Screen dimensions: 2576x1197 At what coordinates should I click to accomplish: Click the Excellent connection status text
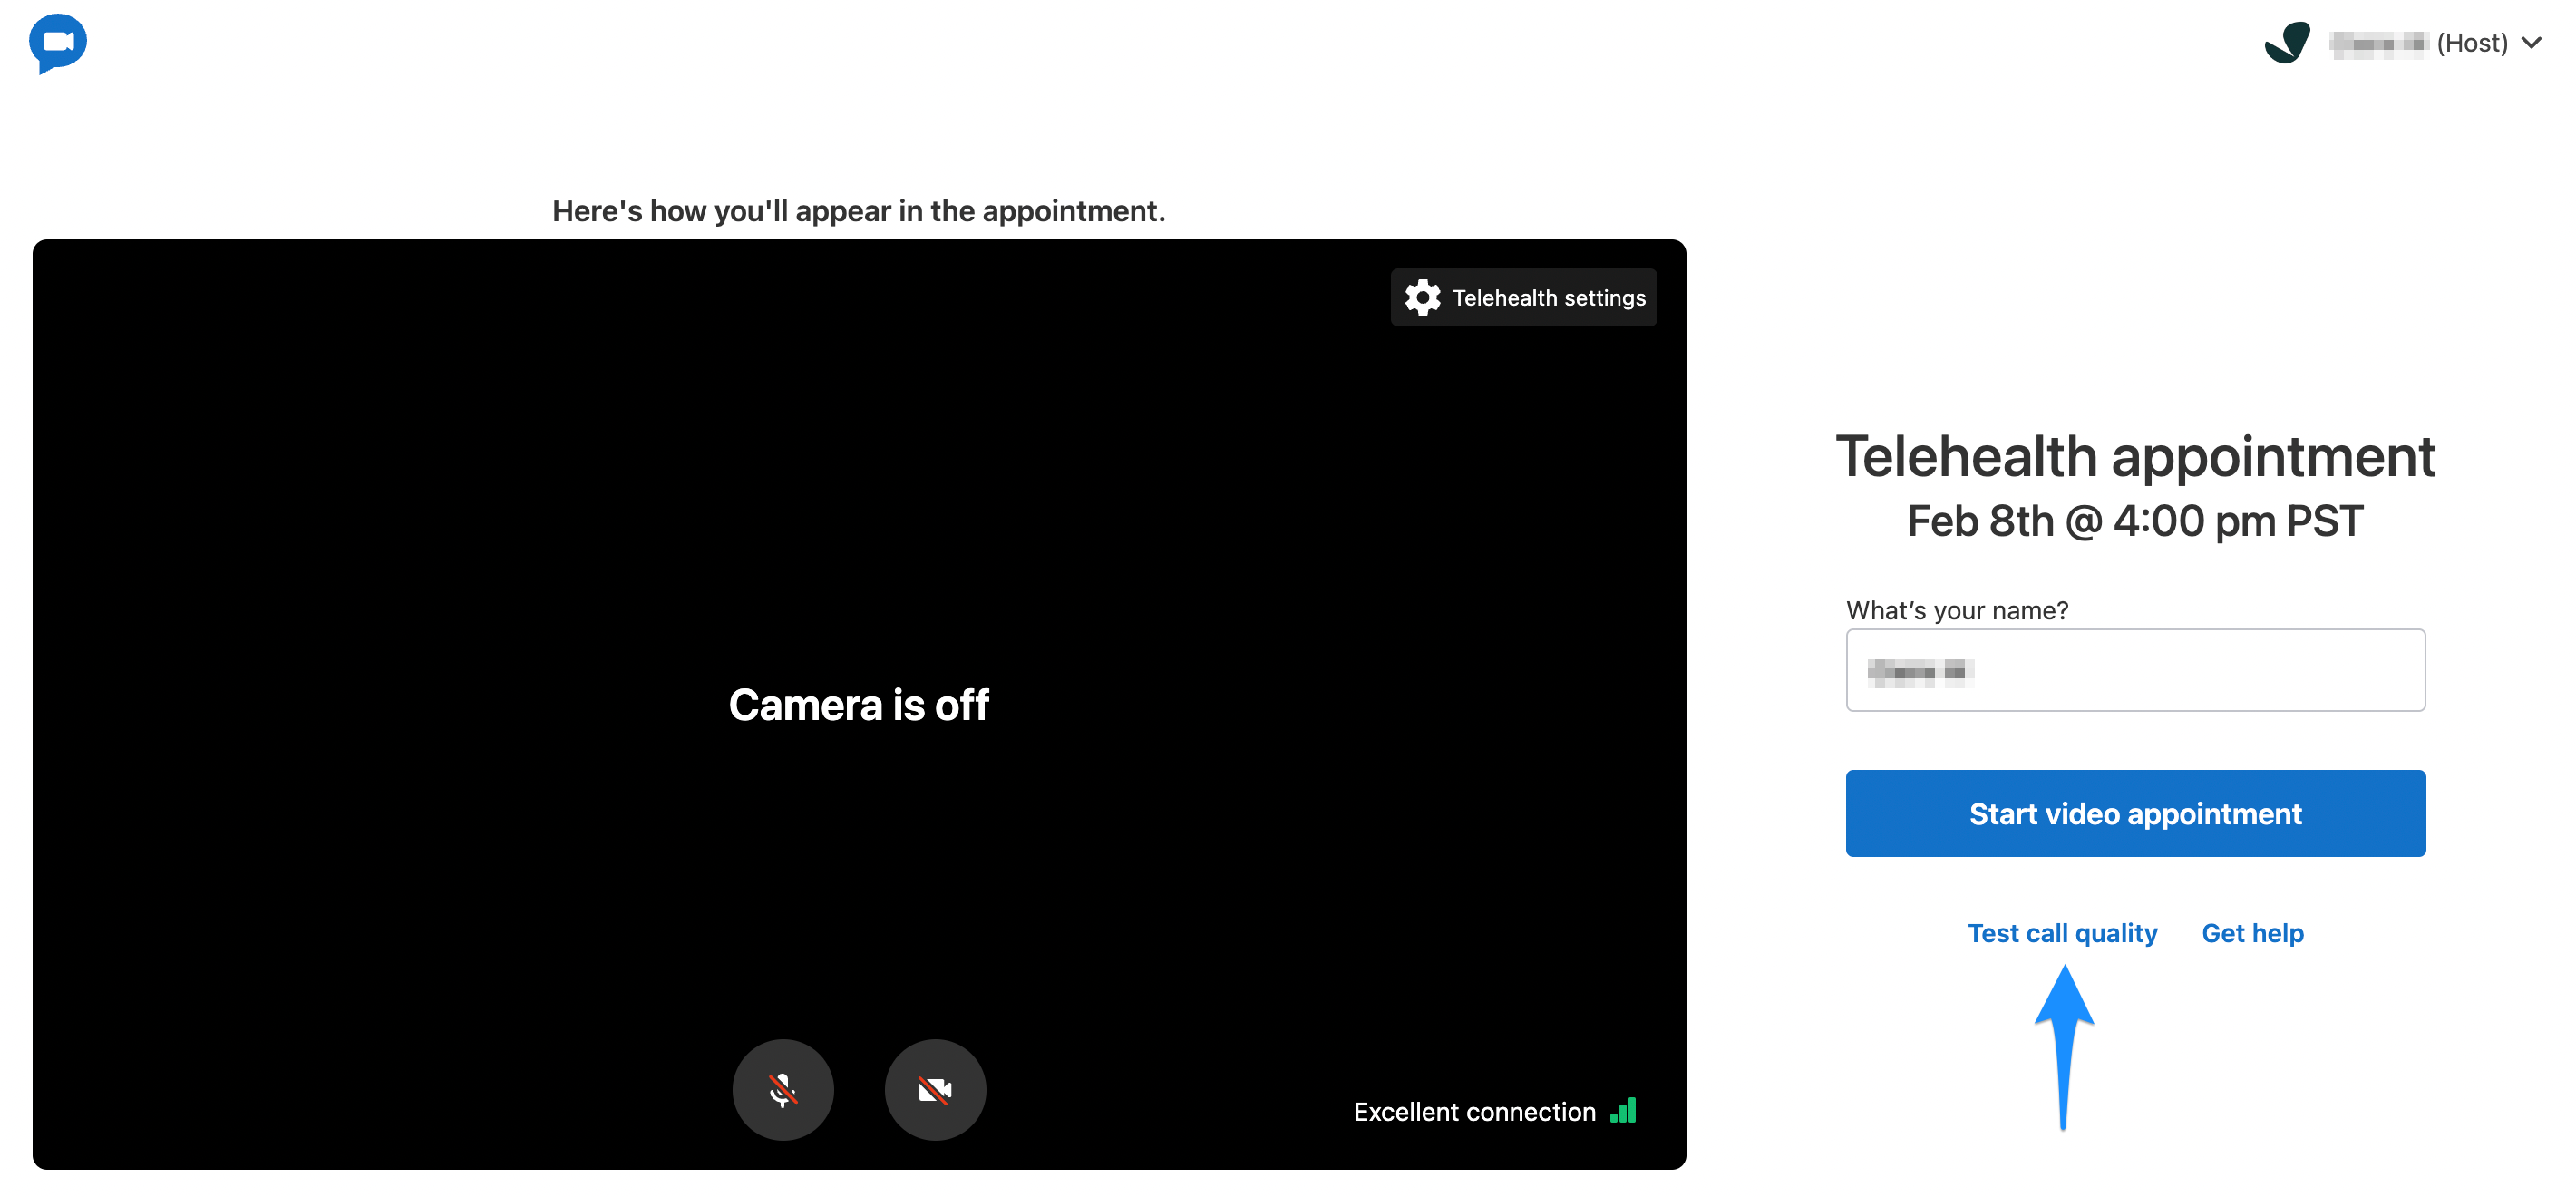[x=1474, y=1112]
